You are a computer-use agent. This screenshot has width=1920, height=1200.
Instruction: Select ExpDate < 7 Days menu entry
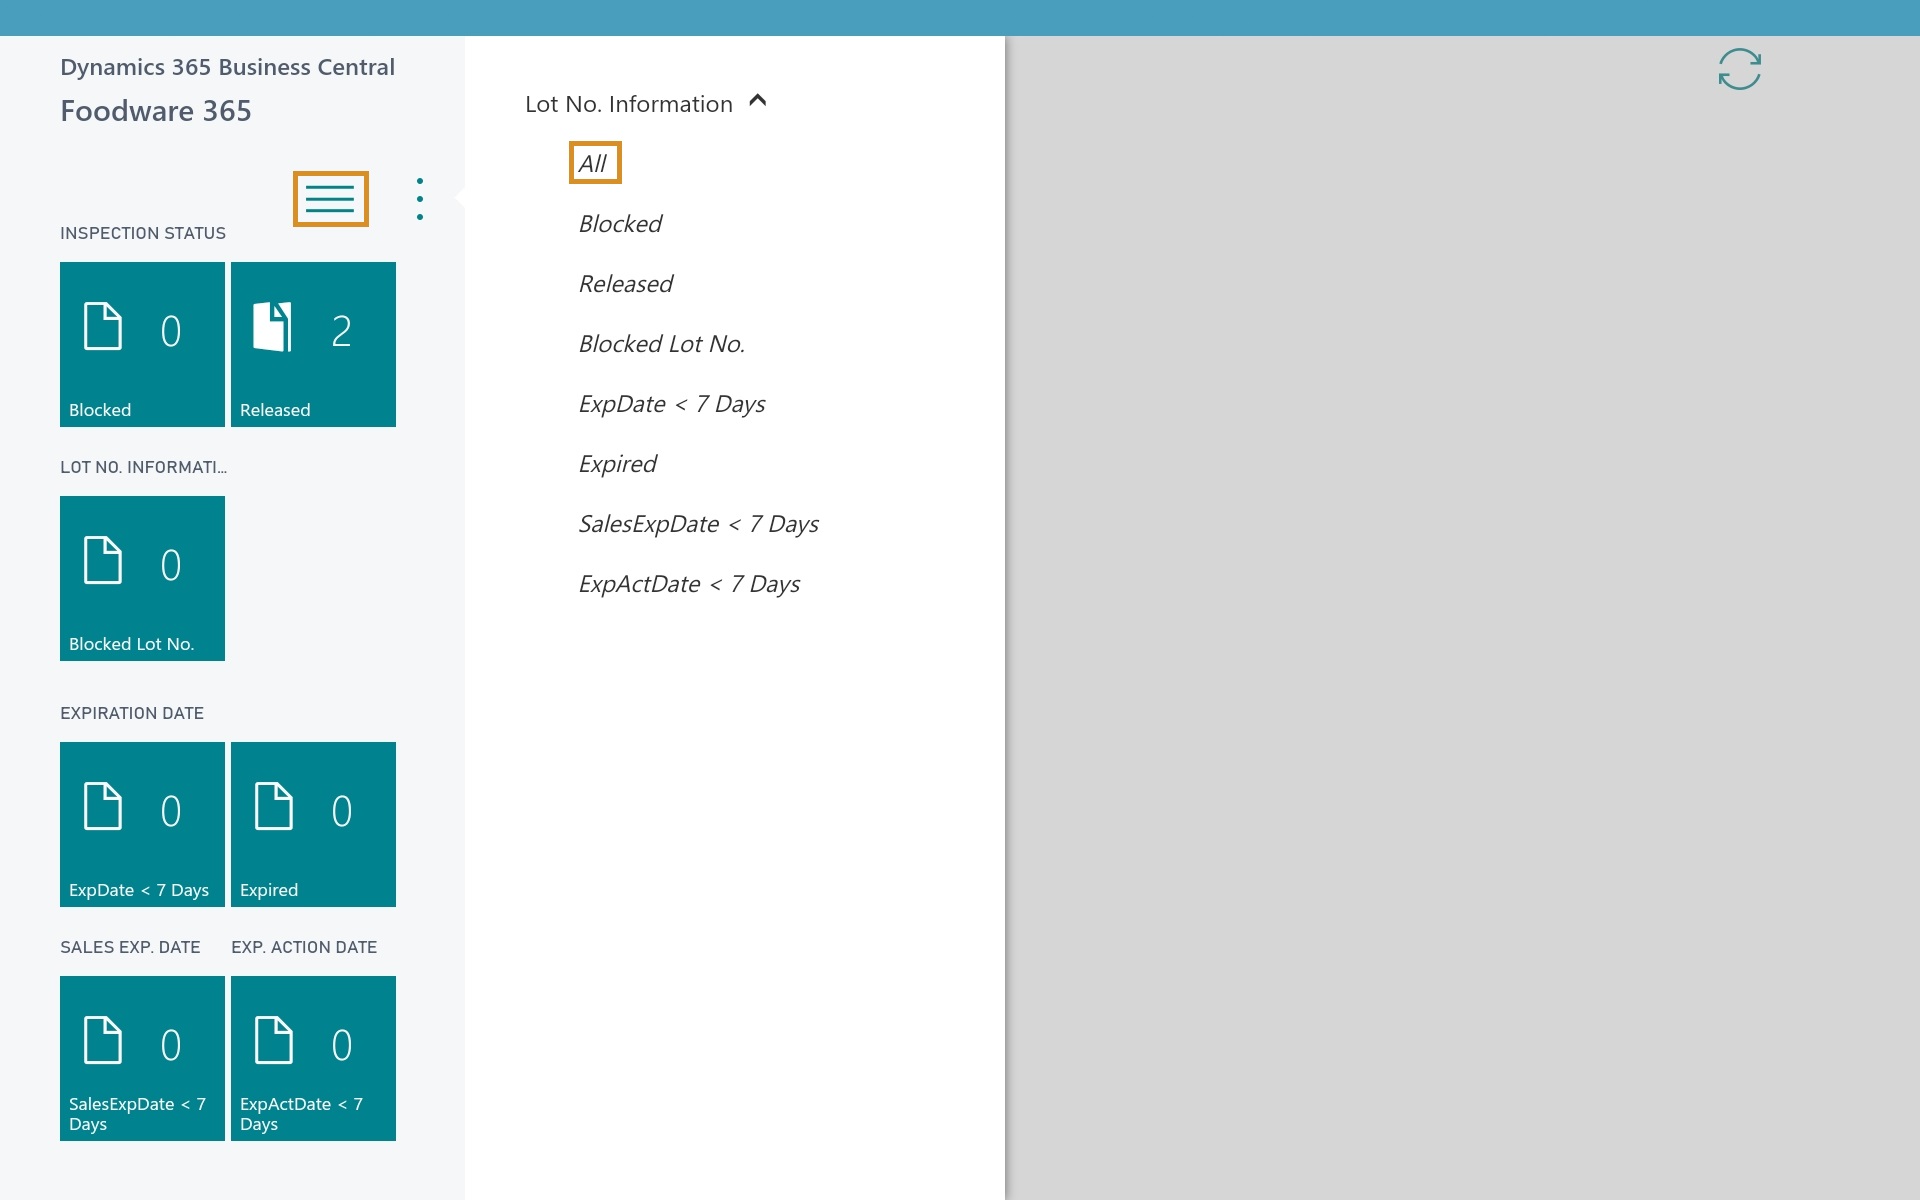pos(671,404)
